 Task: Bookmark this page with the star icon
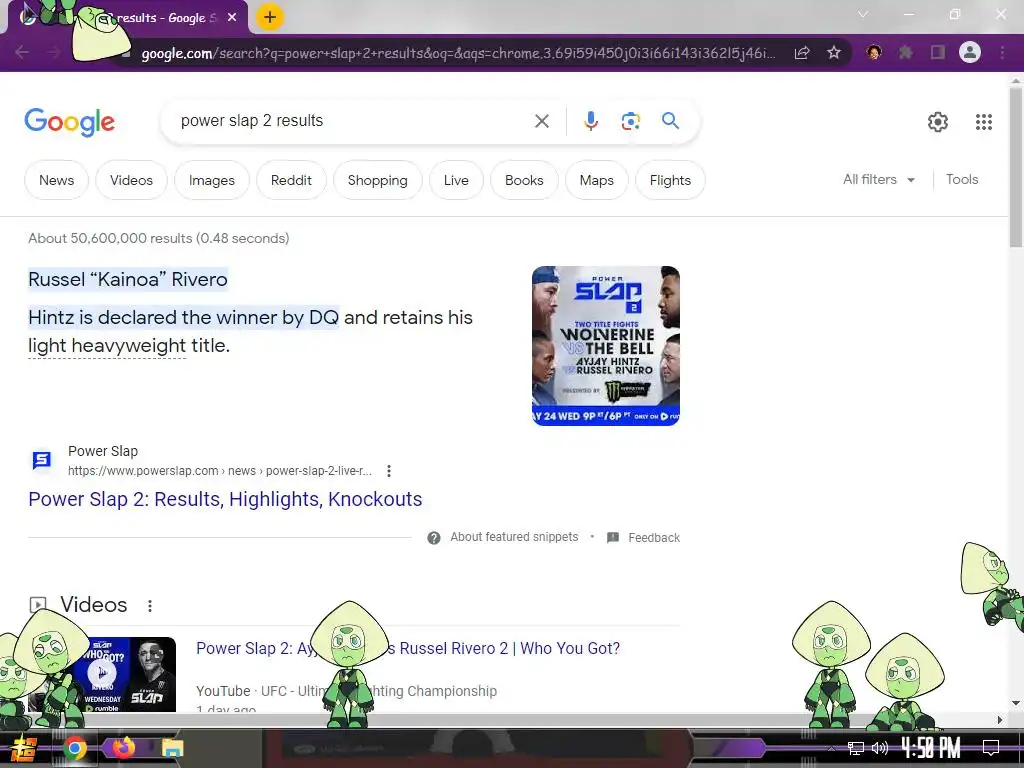tap(833, 52)
